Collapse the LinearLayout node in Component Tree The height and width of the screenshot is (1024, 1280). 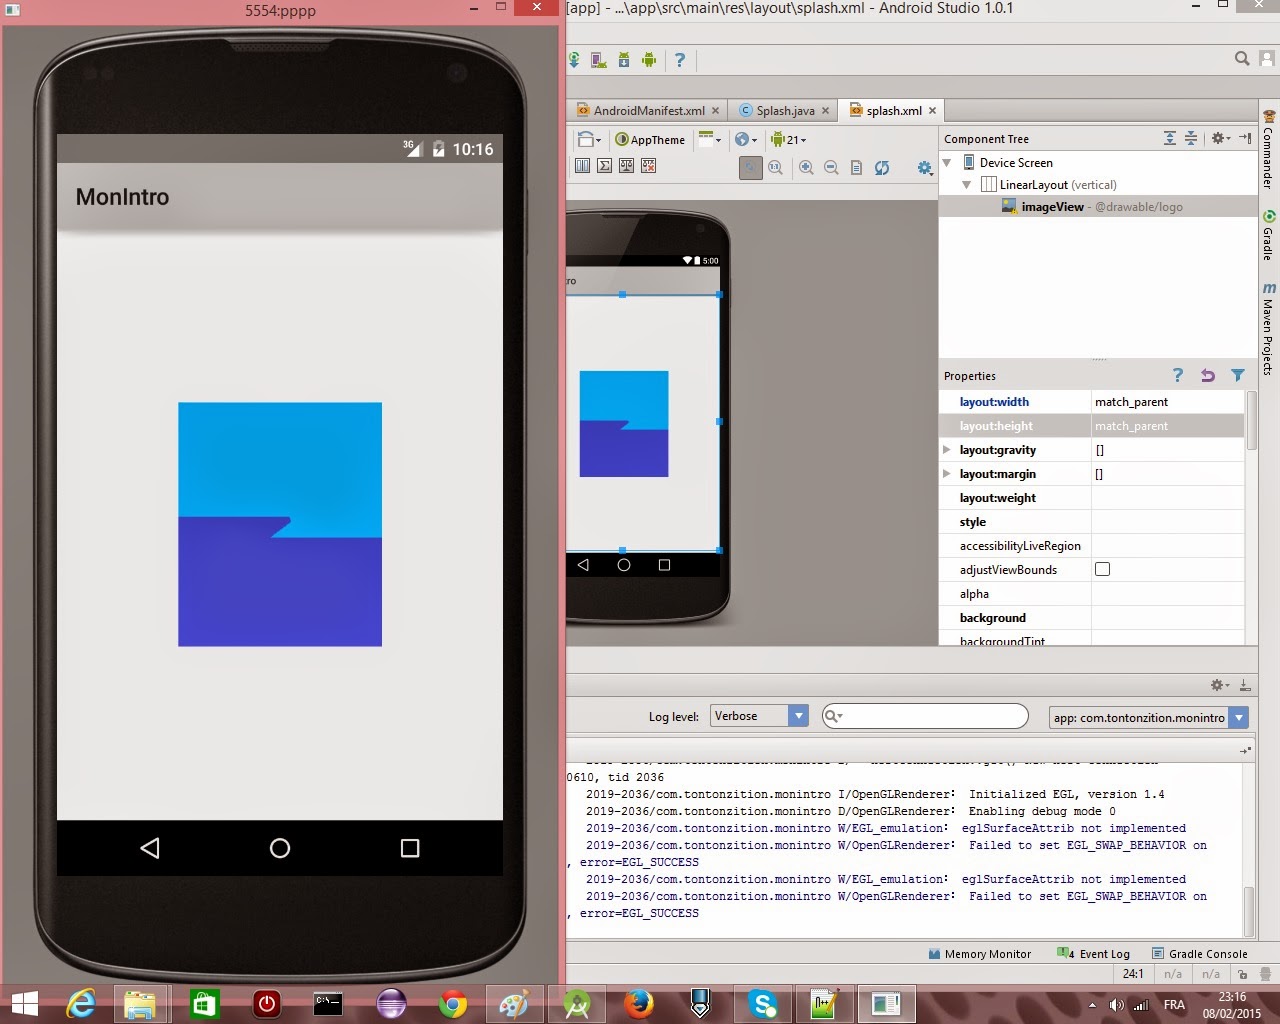coord(966,184)
